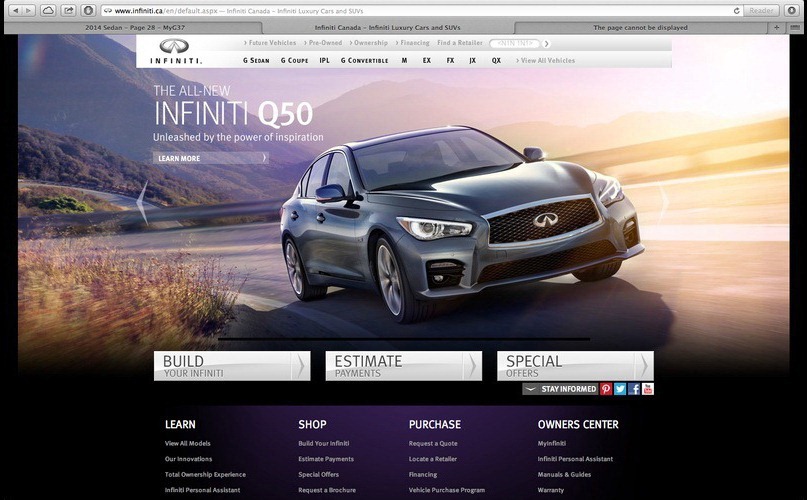Toggle Safari's Reader button
807x500 pixels.
pos(761,10)
